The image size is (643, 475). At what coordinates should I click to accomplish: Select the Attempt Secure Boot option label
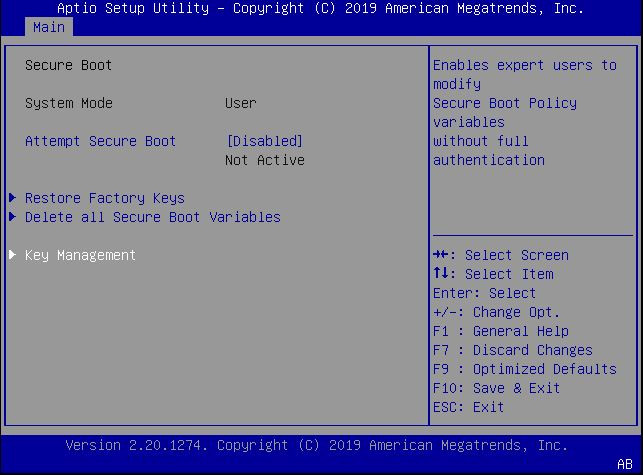[100, 141]
